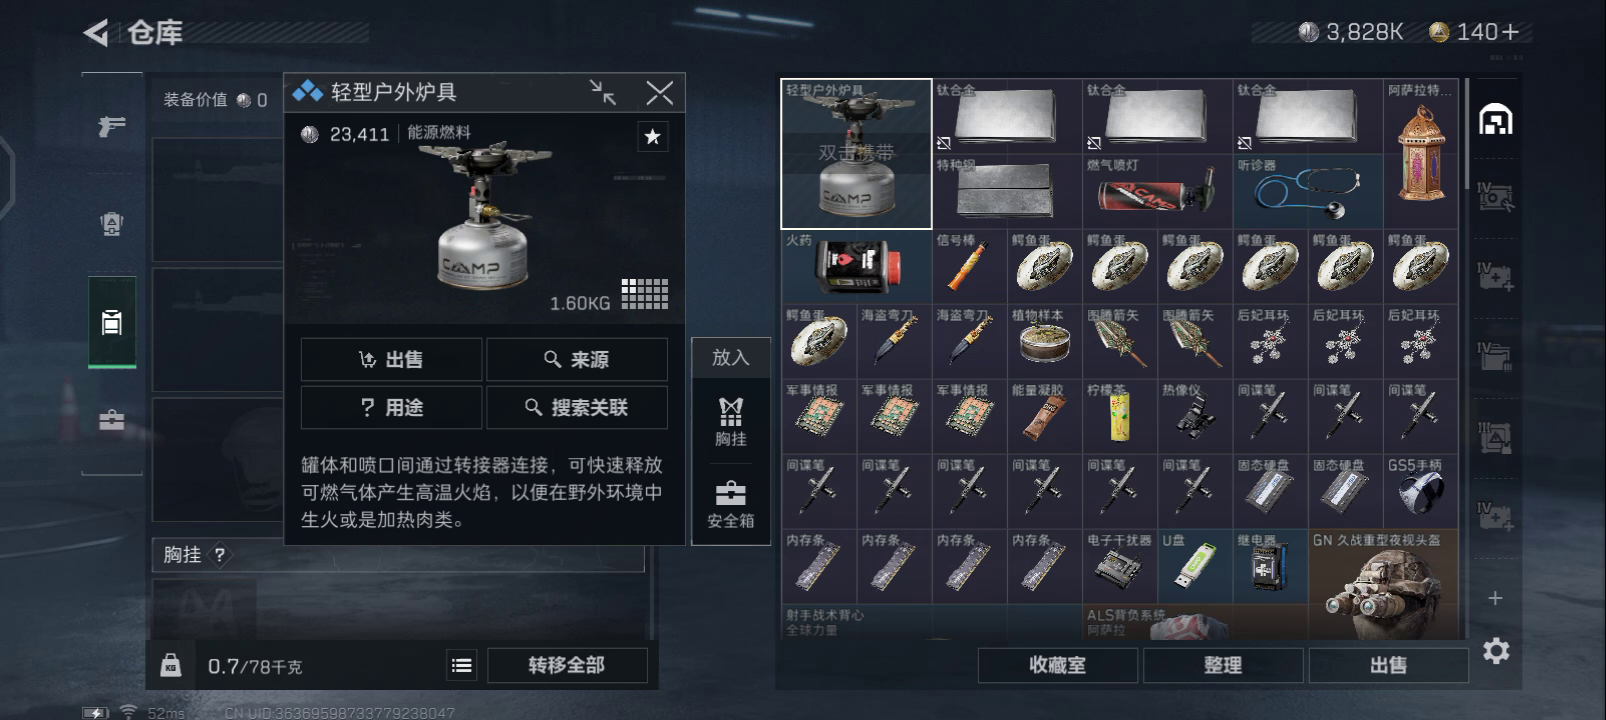The height and width of the screenshot is (720, 1606).
Task: Toggle the list view icon beside 转移全部
Action: point(462,665)
